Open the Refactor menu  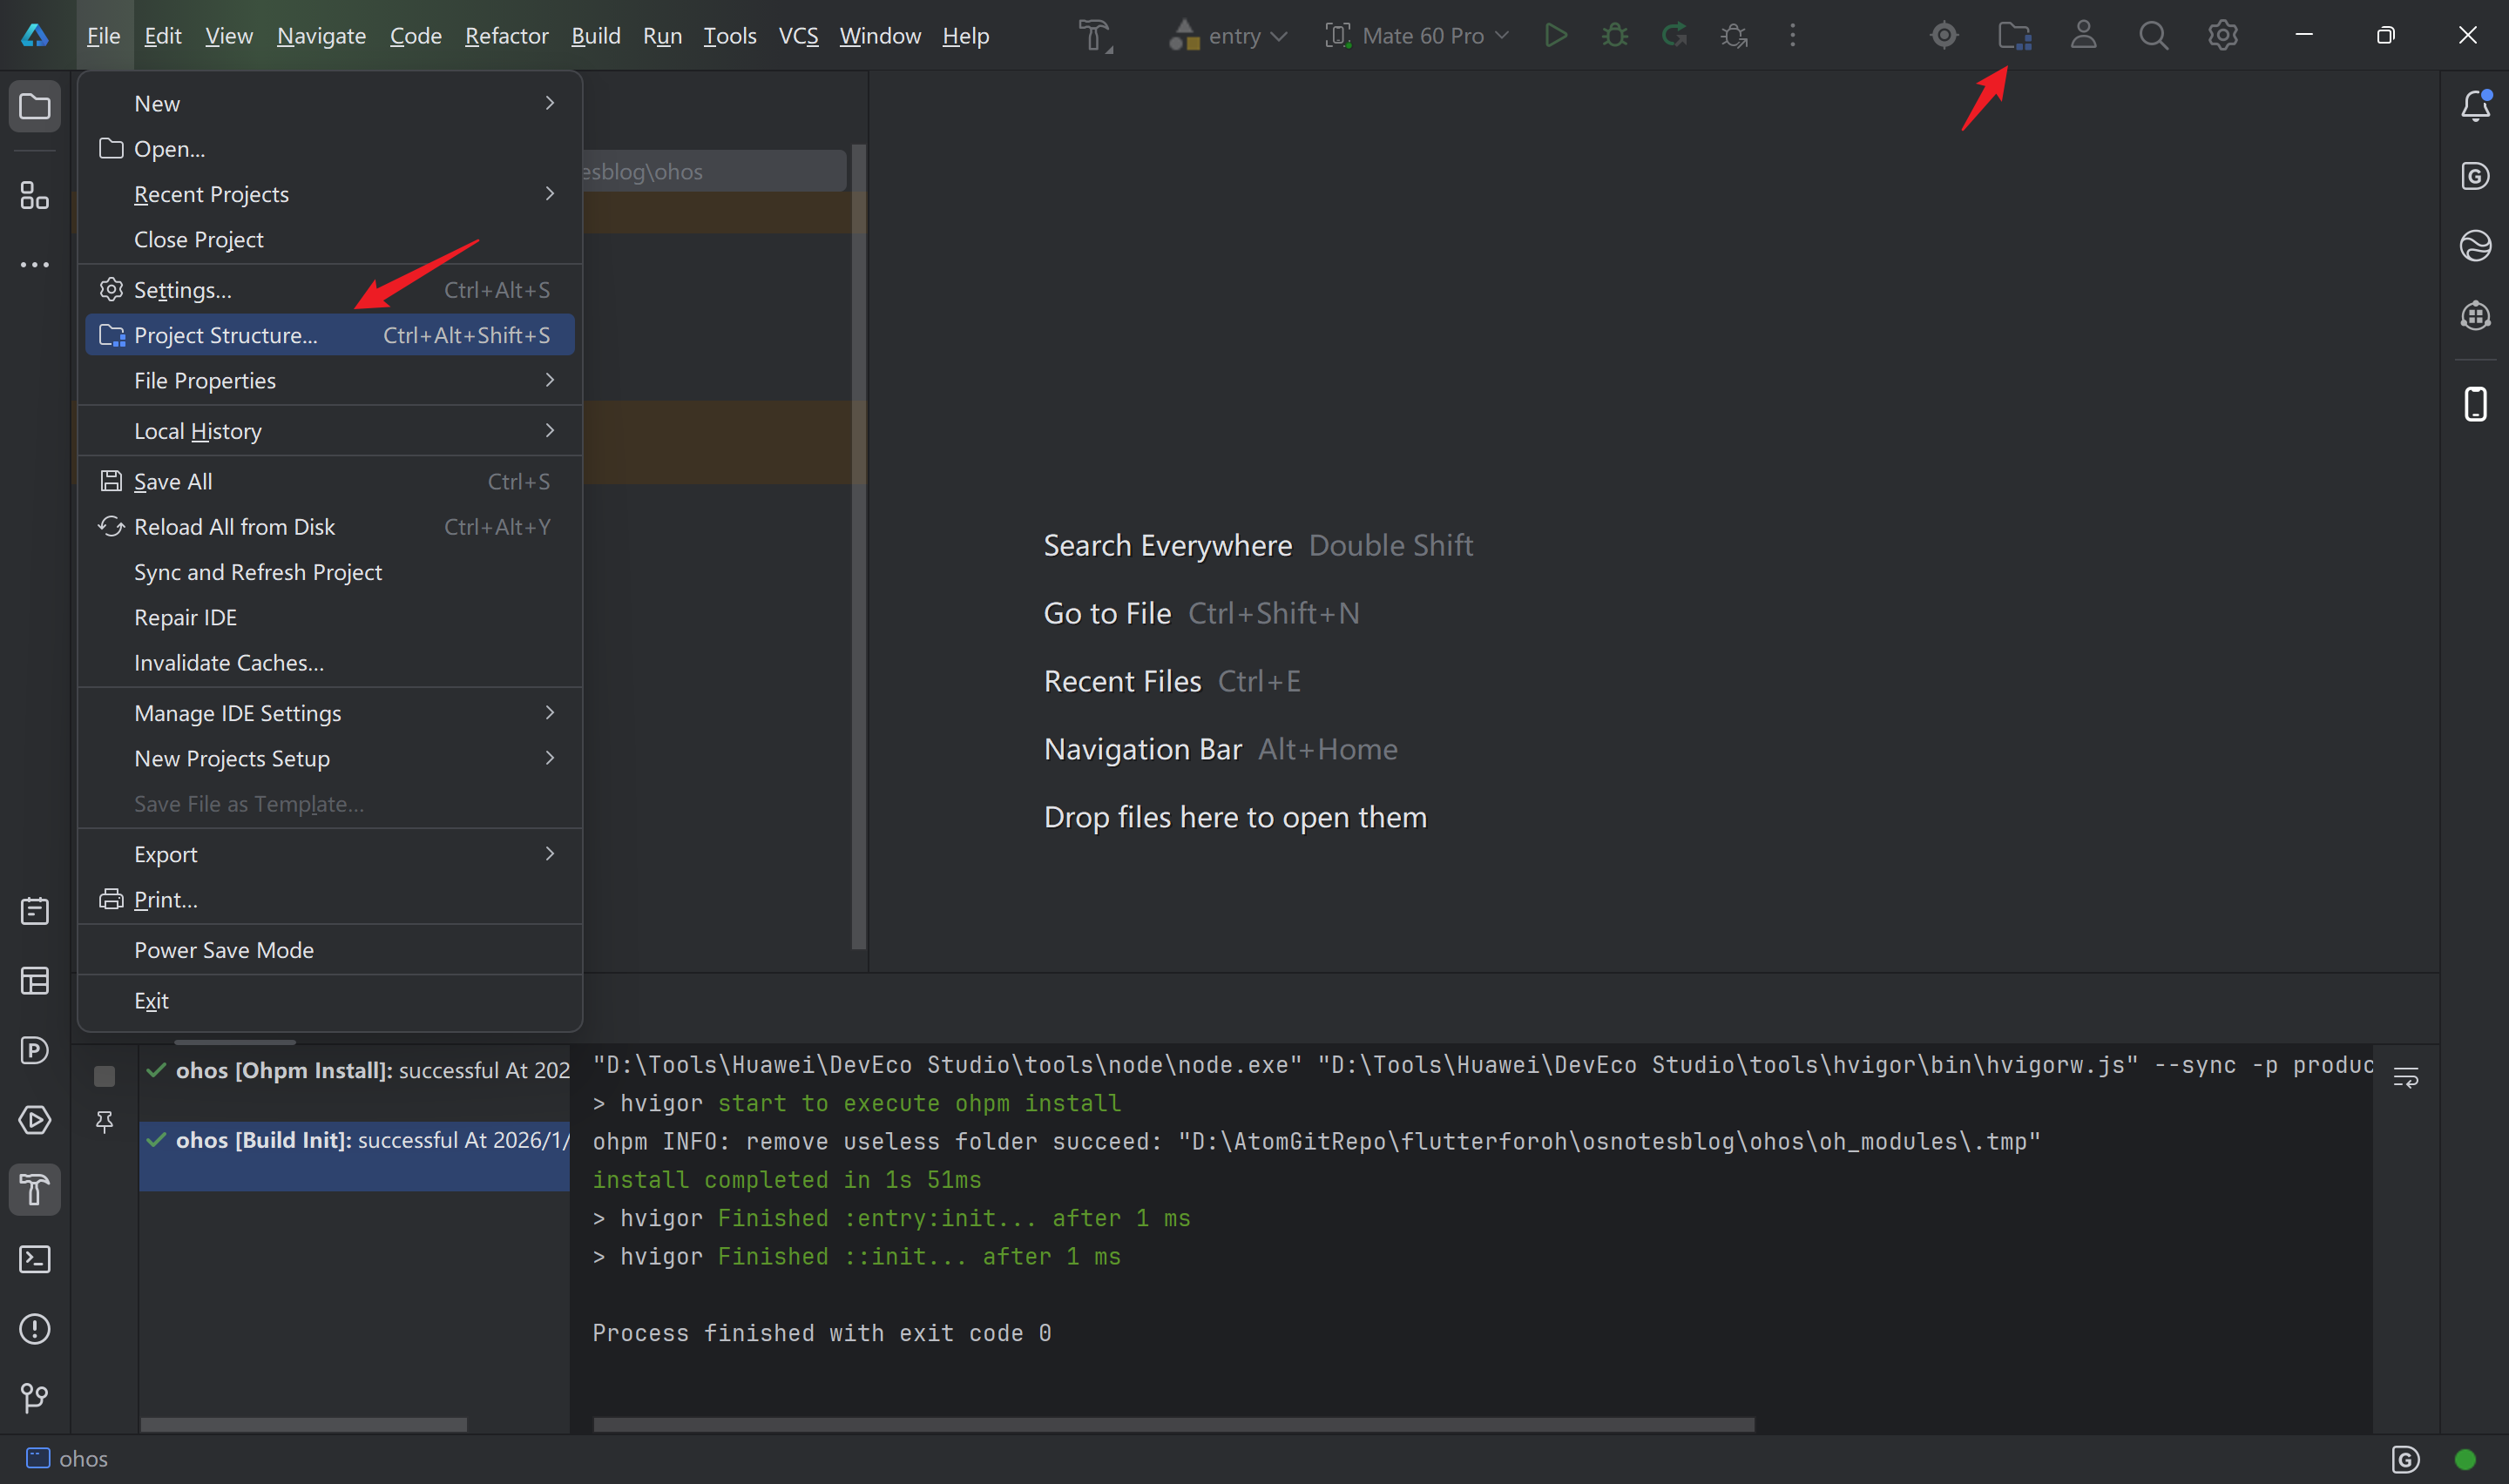506,36
